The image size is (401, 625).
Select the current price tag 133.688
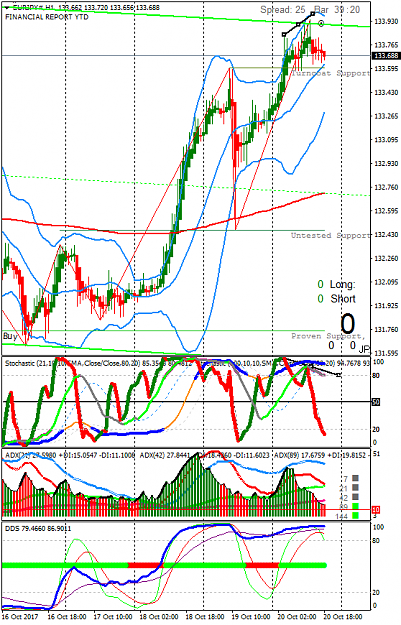point(385,55)
